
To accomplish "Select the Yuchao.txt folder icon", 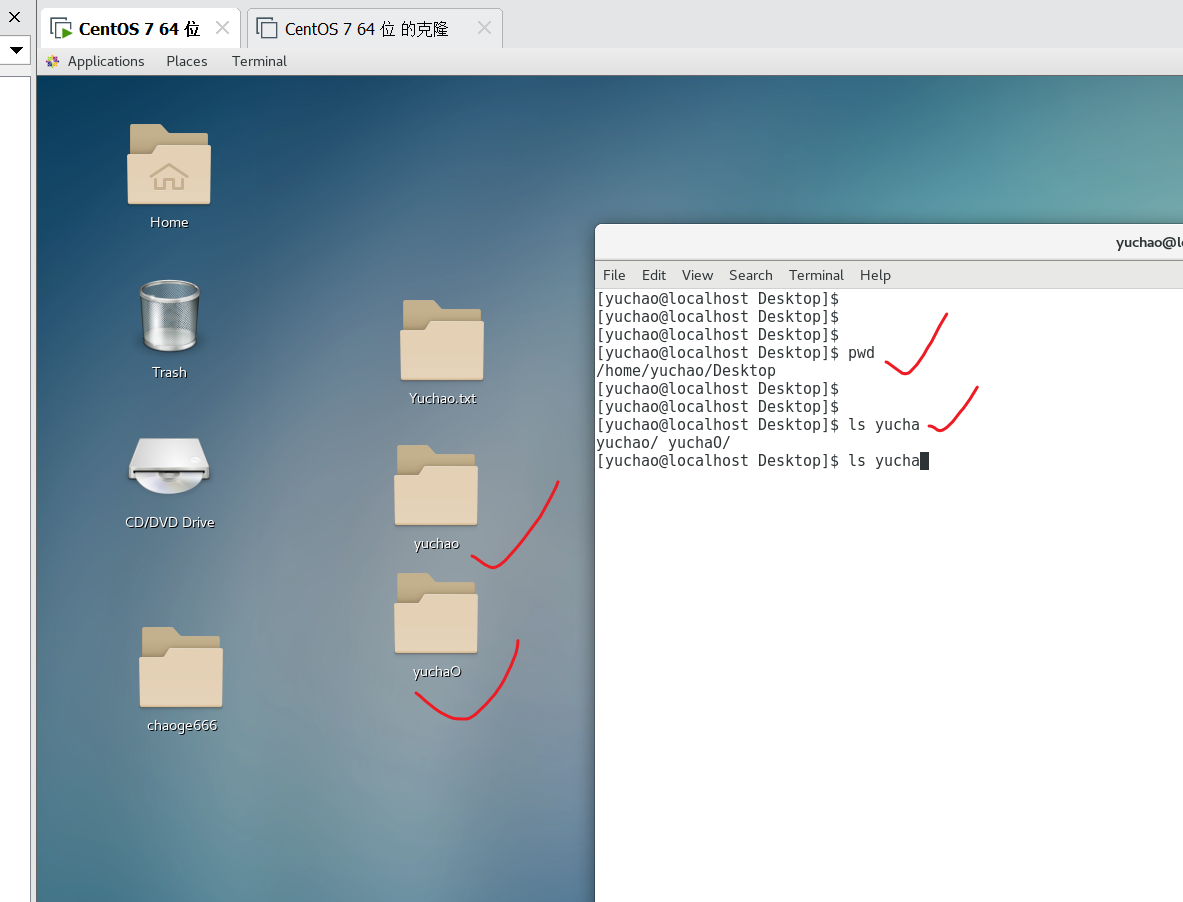I will click(x=442, y=341).
